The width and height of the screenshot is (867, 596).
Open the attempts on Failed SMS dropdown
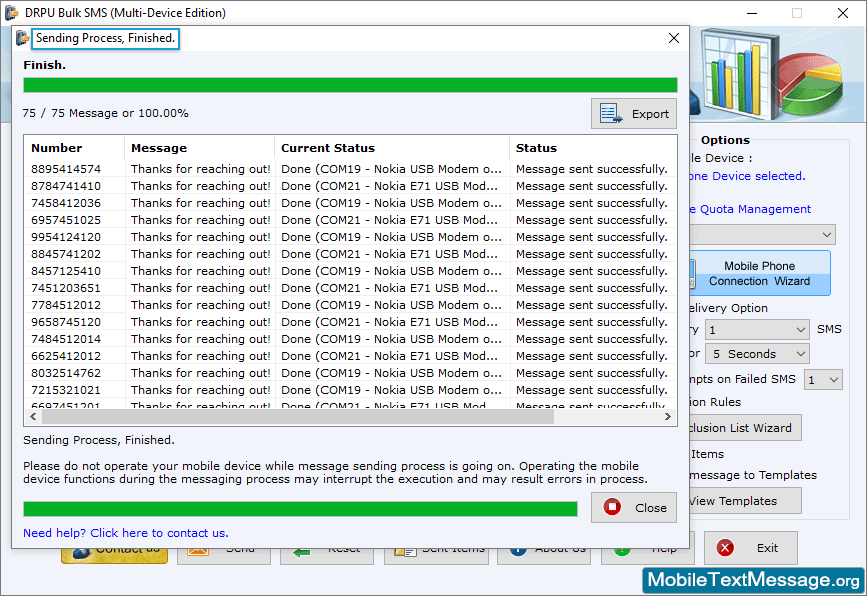pyautogui.click(x=823, y=380)
